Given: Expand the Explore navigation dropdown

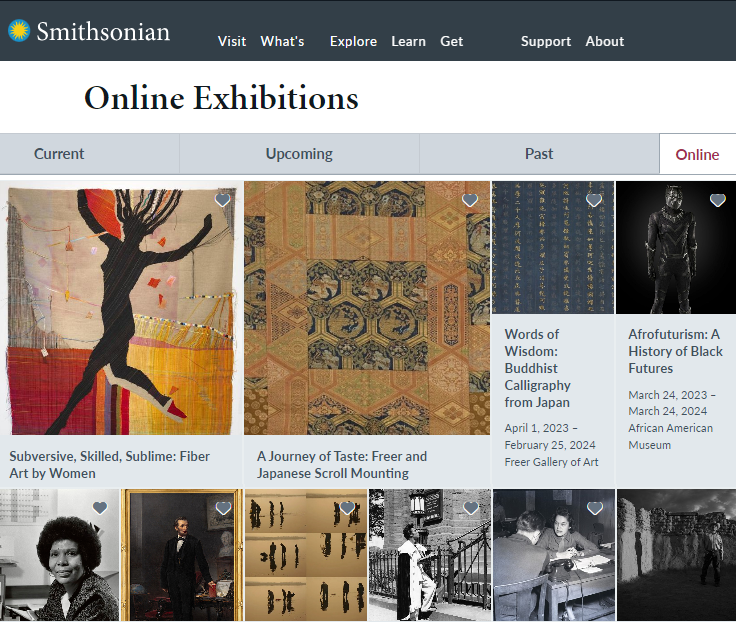Looking at the screenshot, I should click(353, 41).
